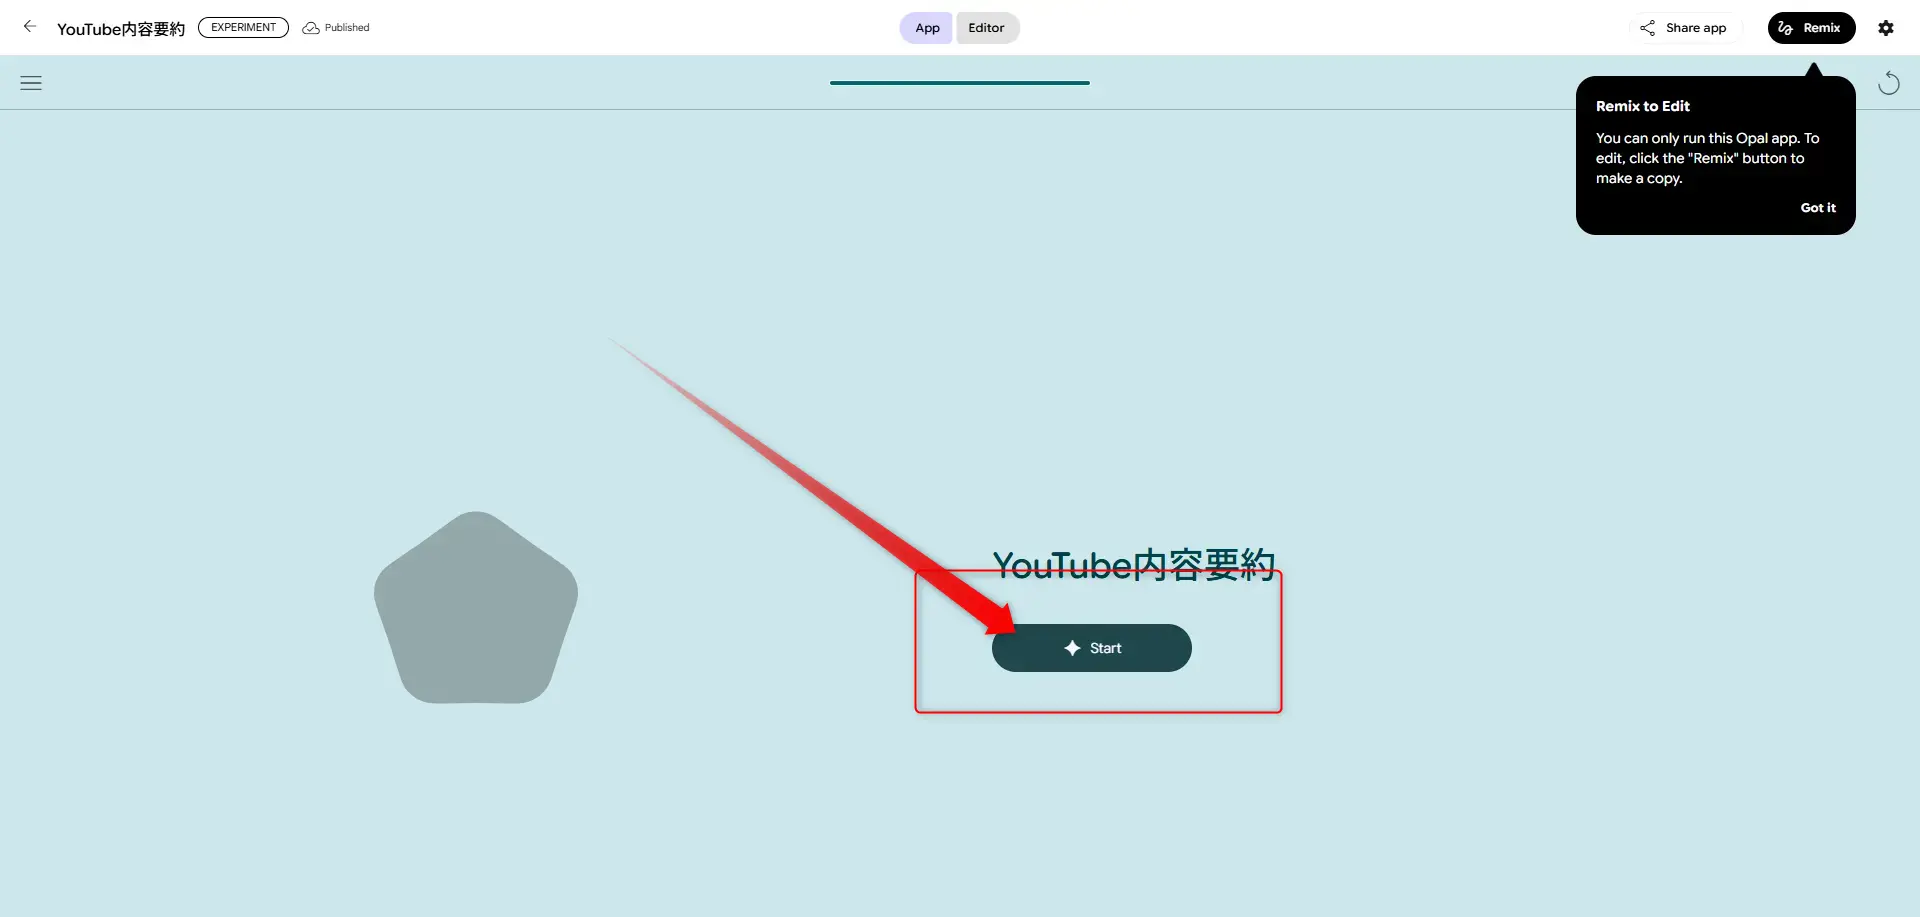Click the sparkle icon on Start button
The image size is (1920, 917).
point(1072,648)
